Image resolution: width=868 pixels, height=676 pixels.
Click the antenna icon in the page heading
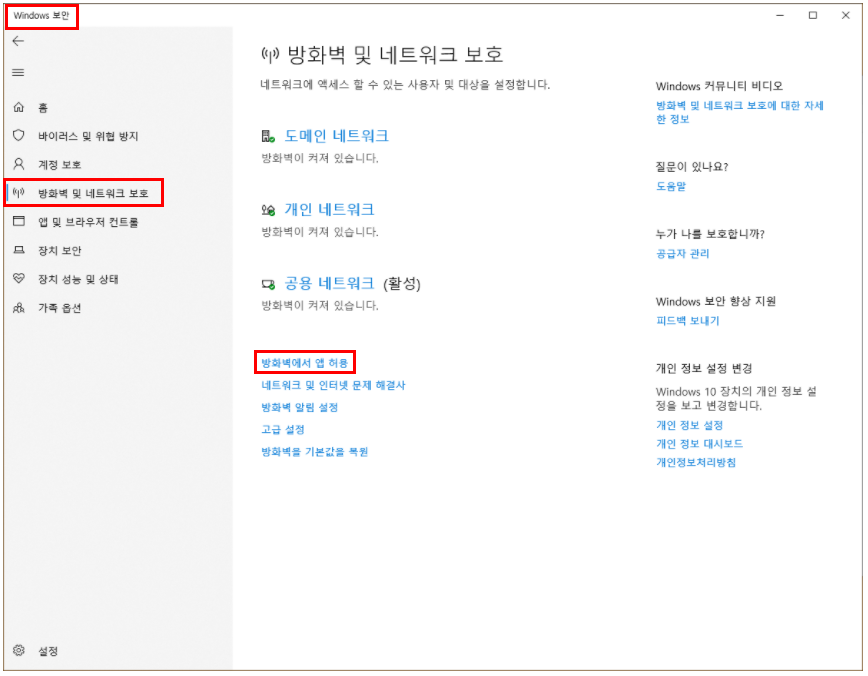click(270, 55)
